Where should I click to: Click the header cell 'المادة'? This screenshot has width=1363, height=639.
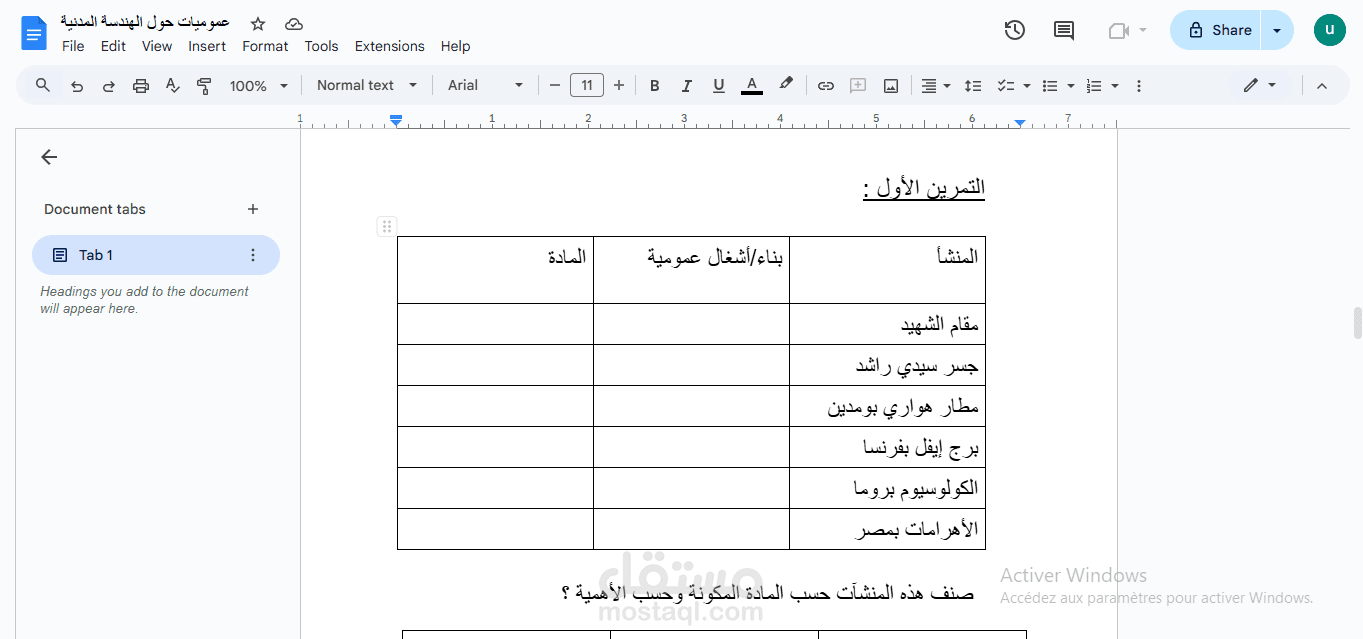495,270
